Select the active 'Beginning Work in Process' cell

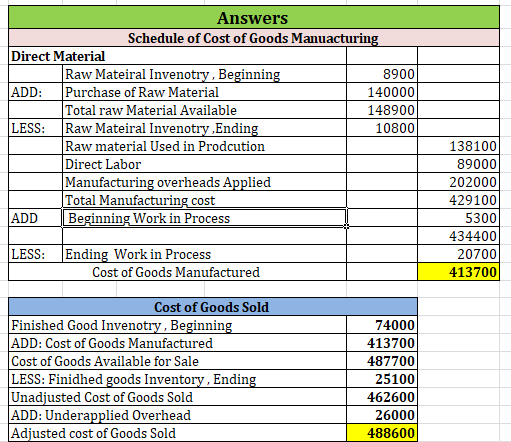coord(204,218)
